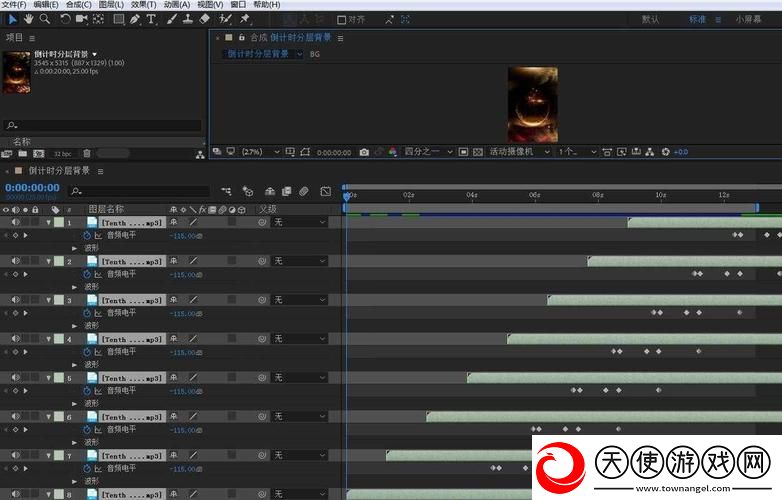This screenshot has width=782, height=500.
Task: Click the show channel color icon
Action: coord(393,152)
